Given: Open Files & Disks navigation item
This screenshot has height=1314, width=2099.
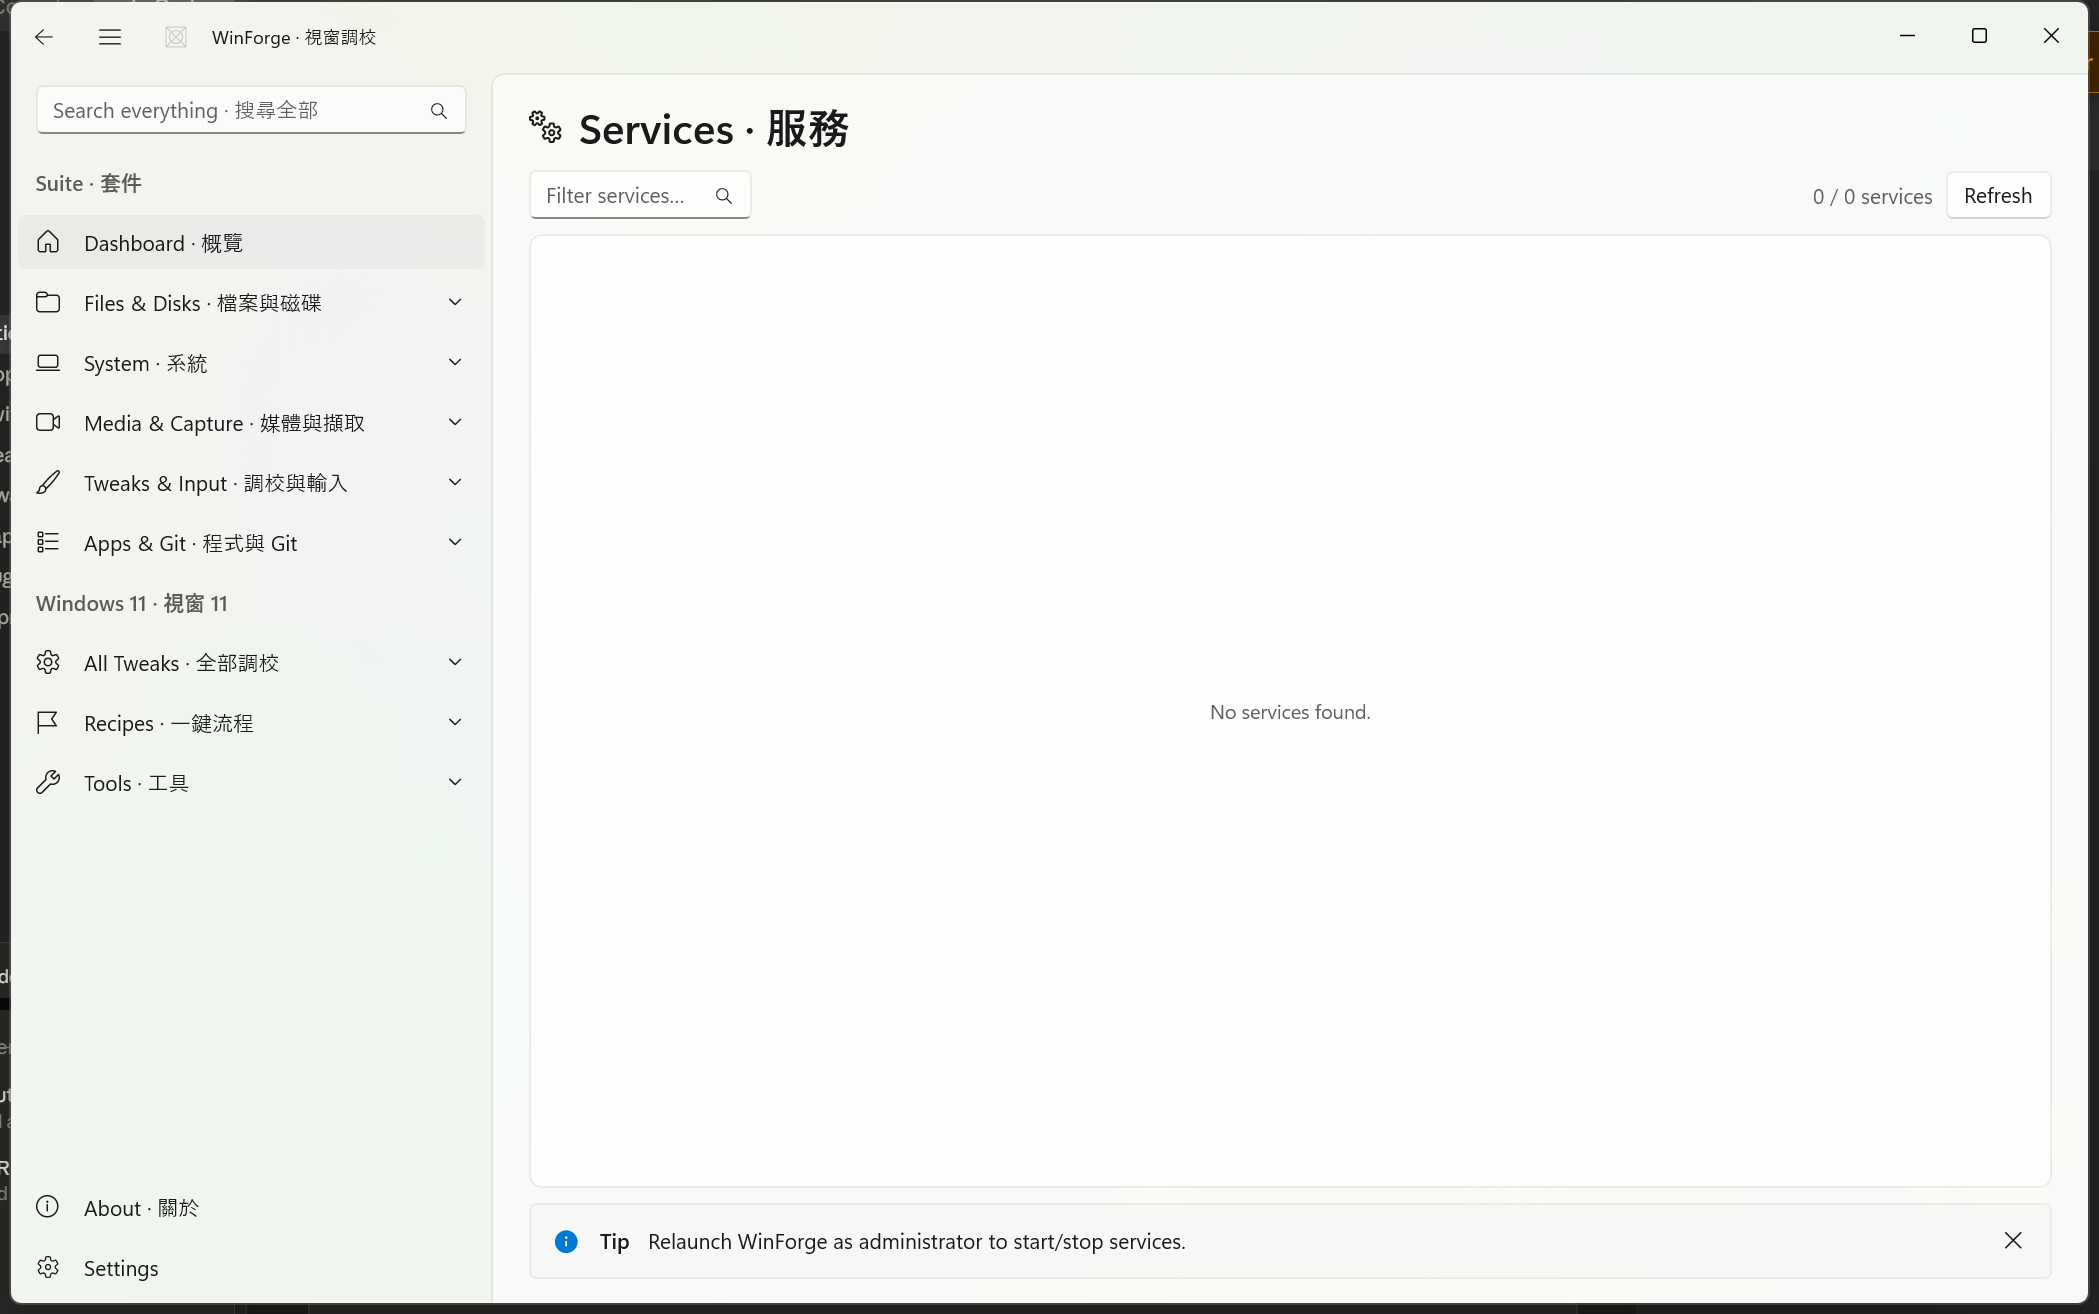Looking at the screenshot, I should pos(251,302).
